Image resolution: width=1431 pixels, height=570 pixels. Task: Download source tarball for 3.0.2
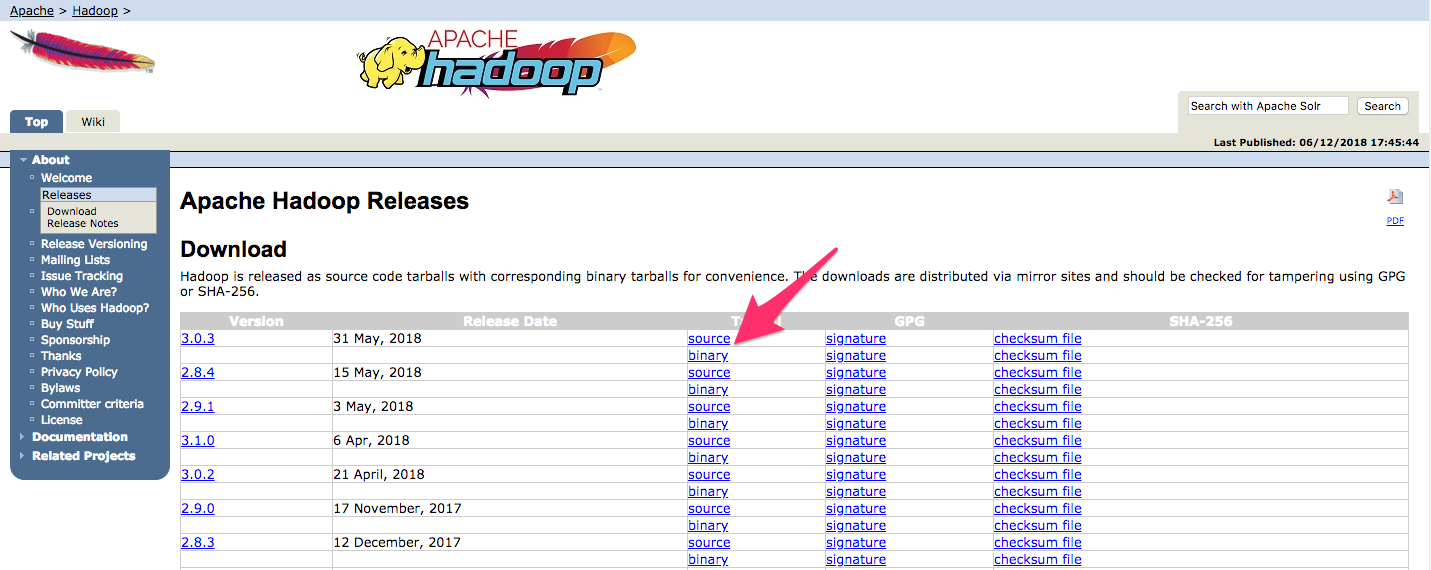tap(709, 474)
